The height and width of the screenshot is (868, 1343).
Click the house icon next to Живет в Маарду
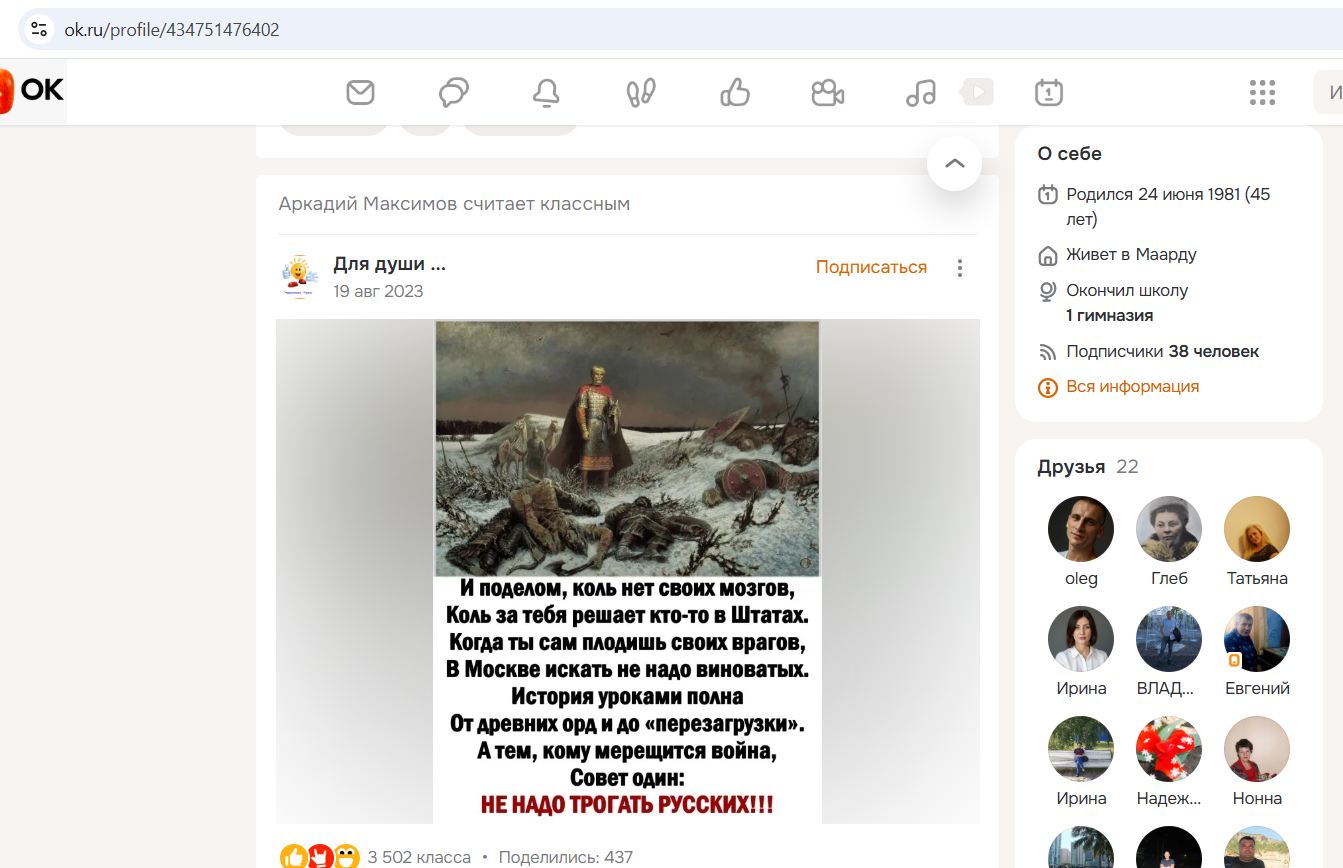pos(1047,256)
